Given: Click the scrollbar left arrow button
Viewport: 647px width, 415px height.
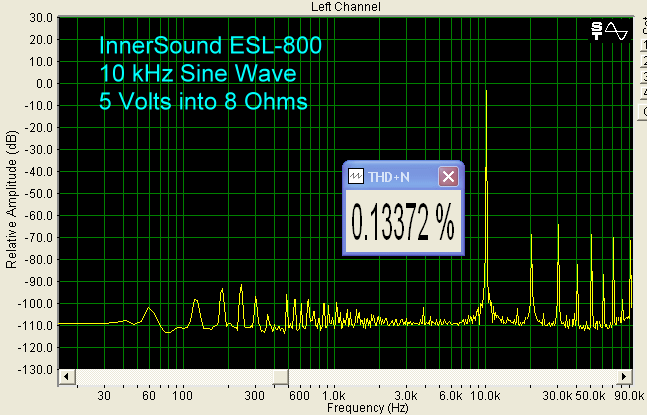Looking at the screenshot, I should (x=67, y=377).
